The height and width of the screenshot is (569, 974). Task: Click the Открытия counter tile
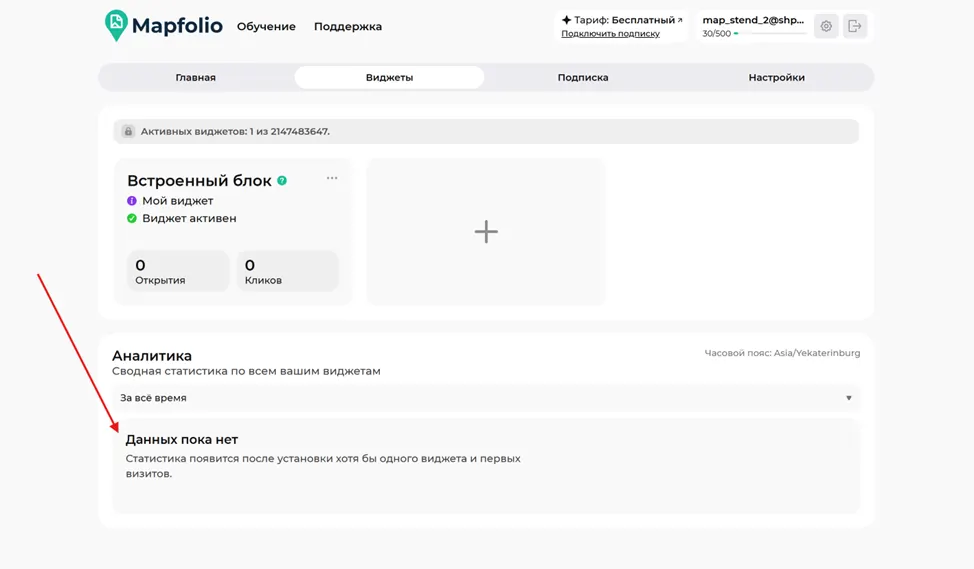coord(178,271)
